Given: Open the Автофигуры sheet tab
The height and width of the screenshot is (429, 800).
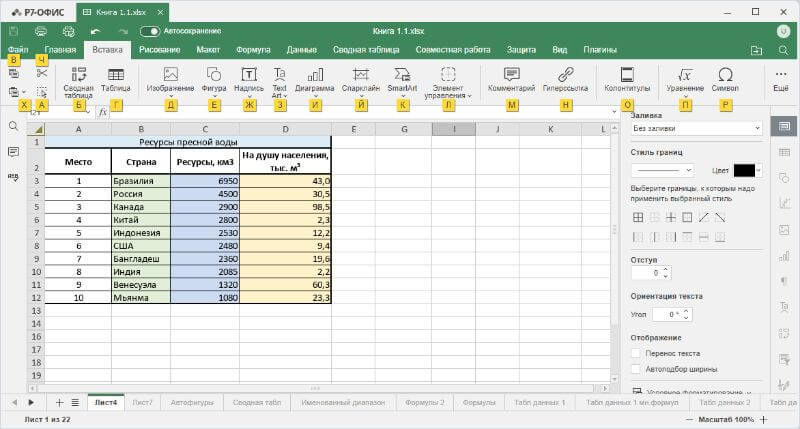Looking at the screenshot, I should point(192,402).
